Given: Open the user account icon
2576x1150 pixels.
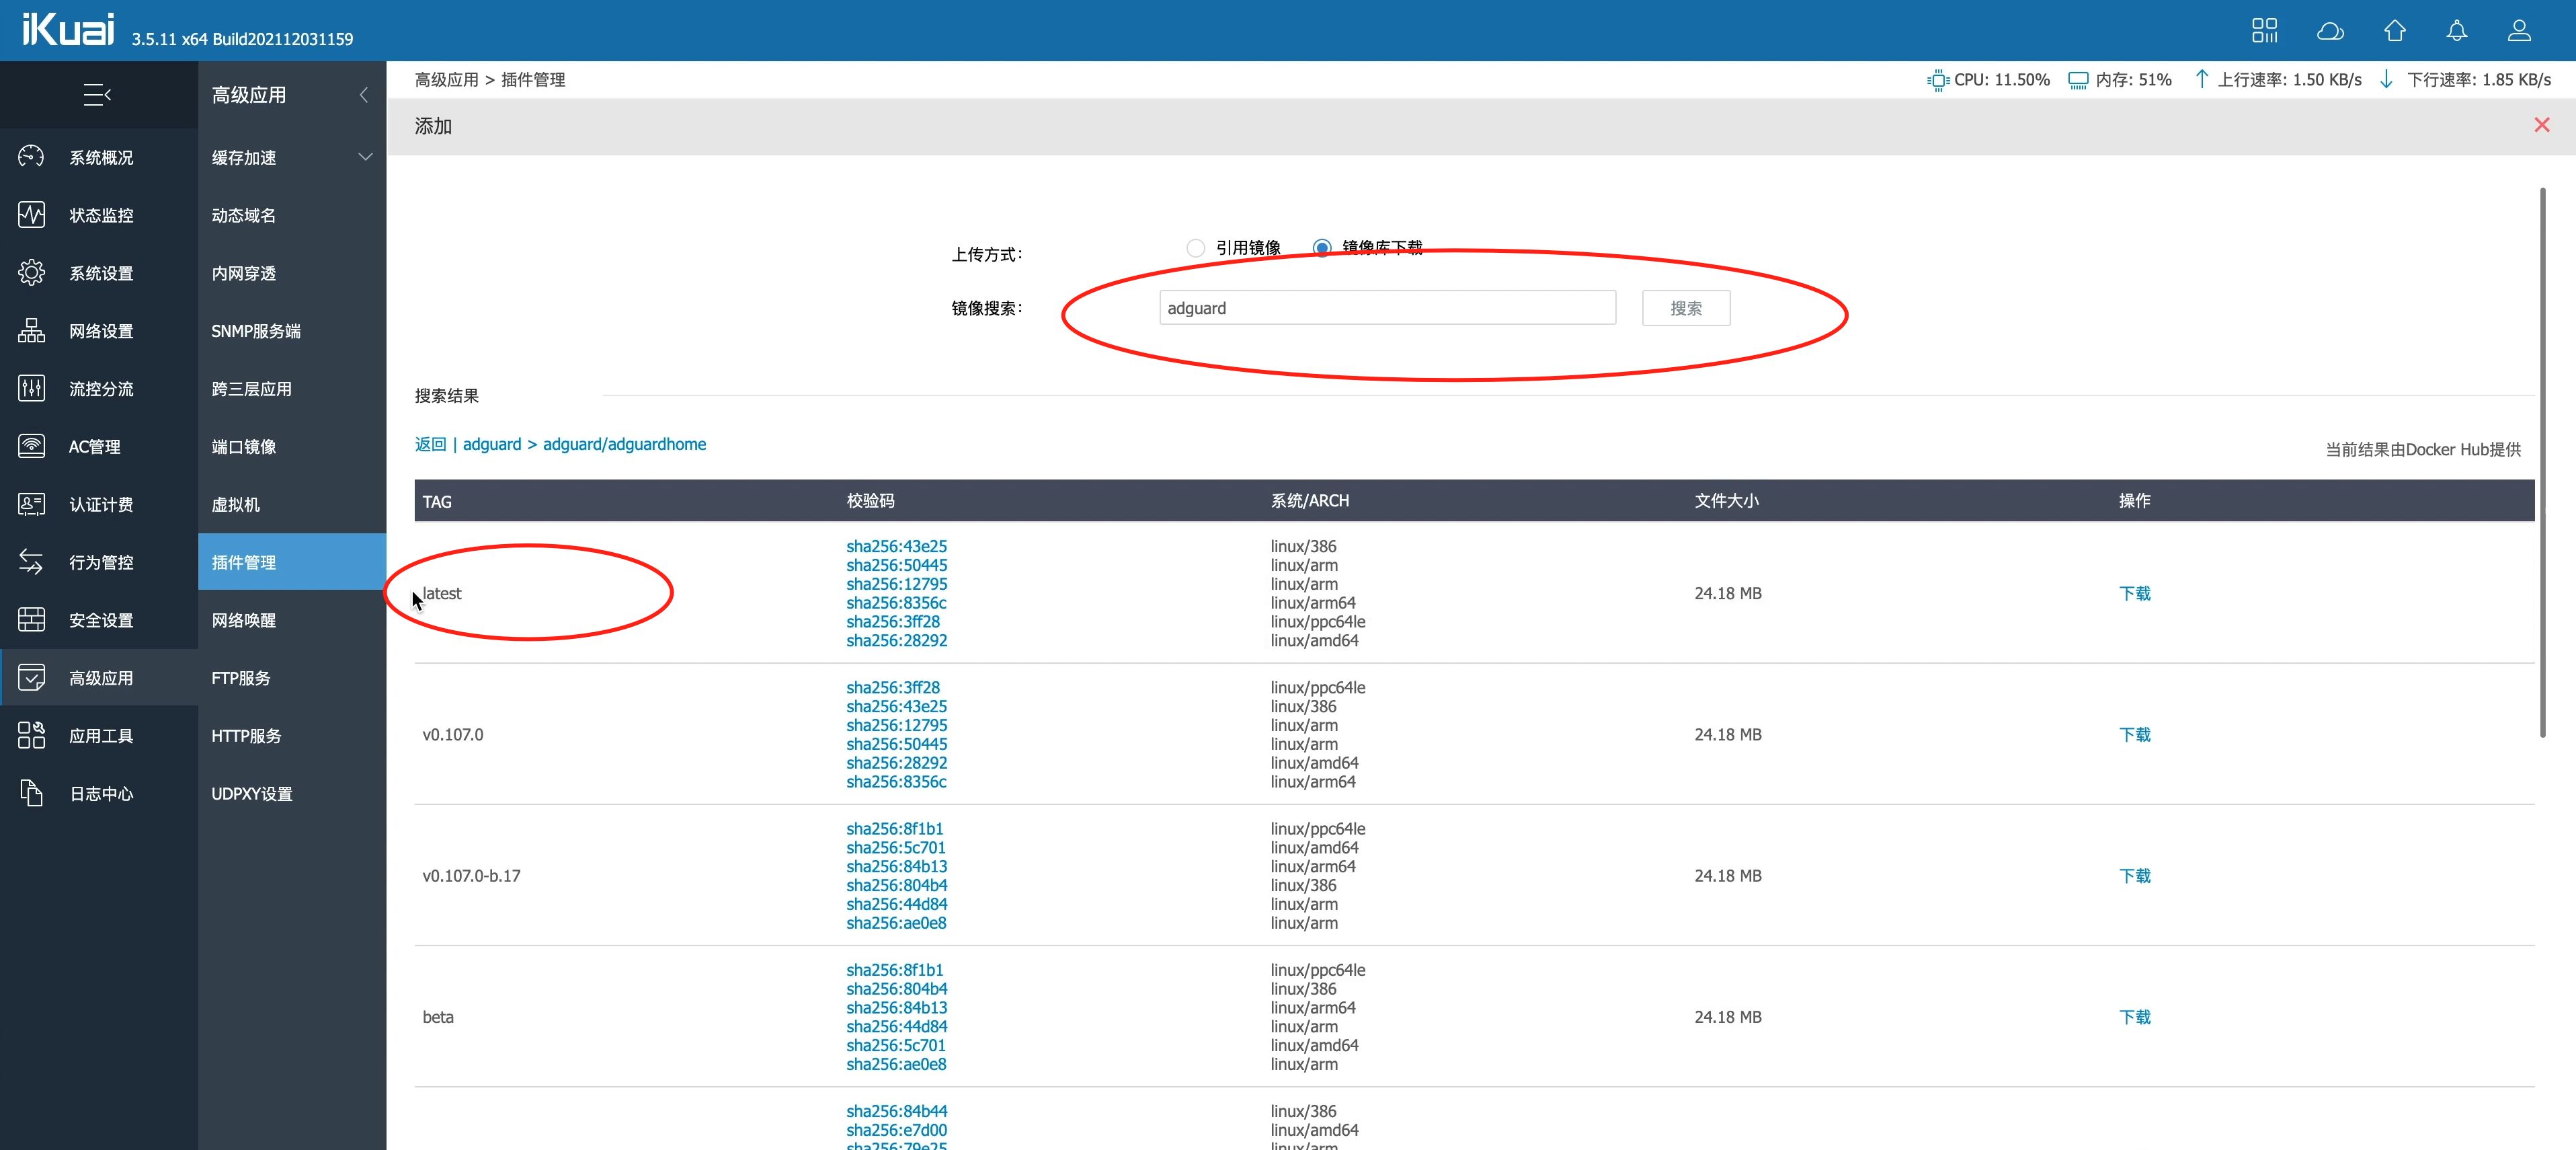Looking at the screenshot, I should pyautogui.click(x=2519, y=31).
